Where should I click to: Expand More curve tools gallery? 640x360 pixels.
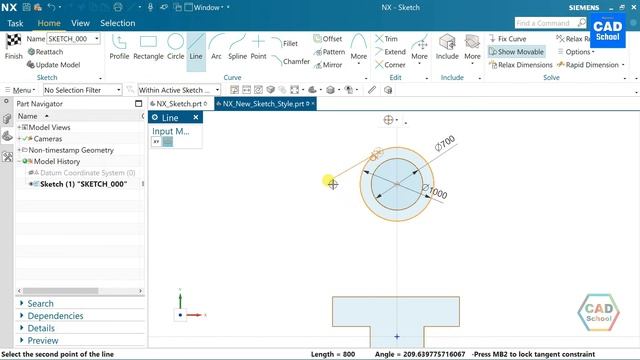tap(358, 49)
